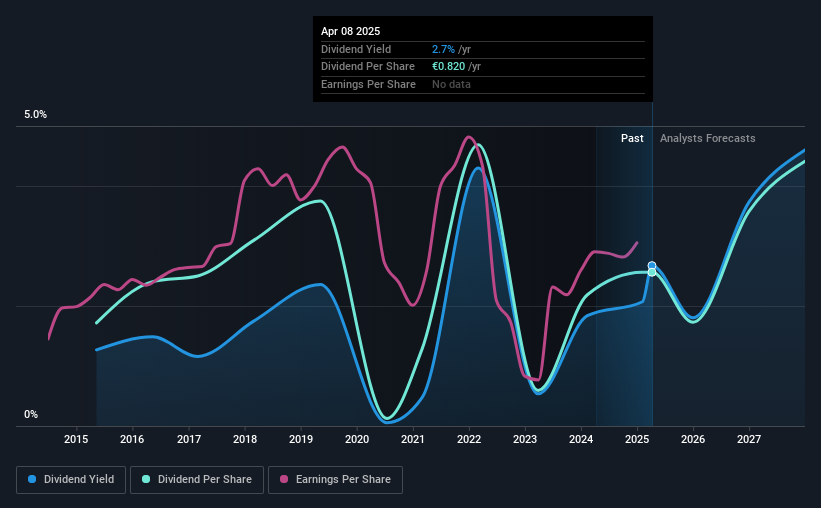Viewport: 821px width, 508px height.
Task: Click the Analysts Forecasts label
Action: pos(707,138)
